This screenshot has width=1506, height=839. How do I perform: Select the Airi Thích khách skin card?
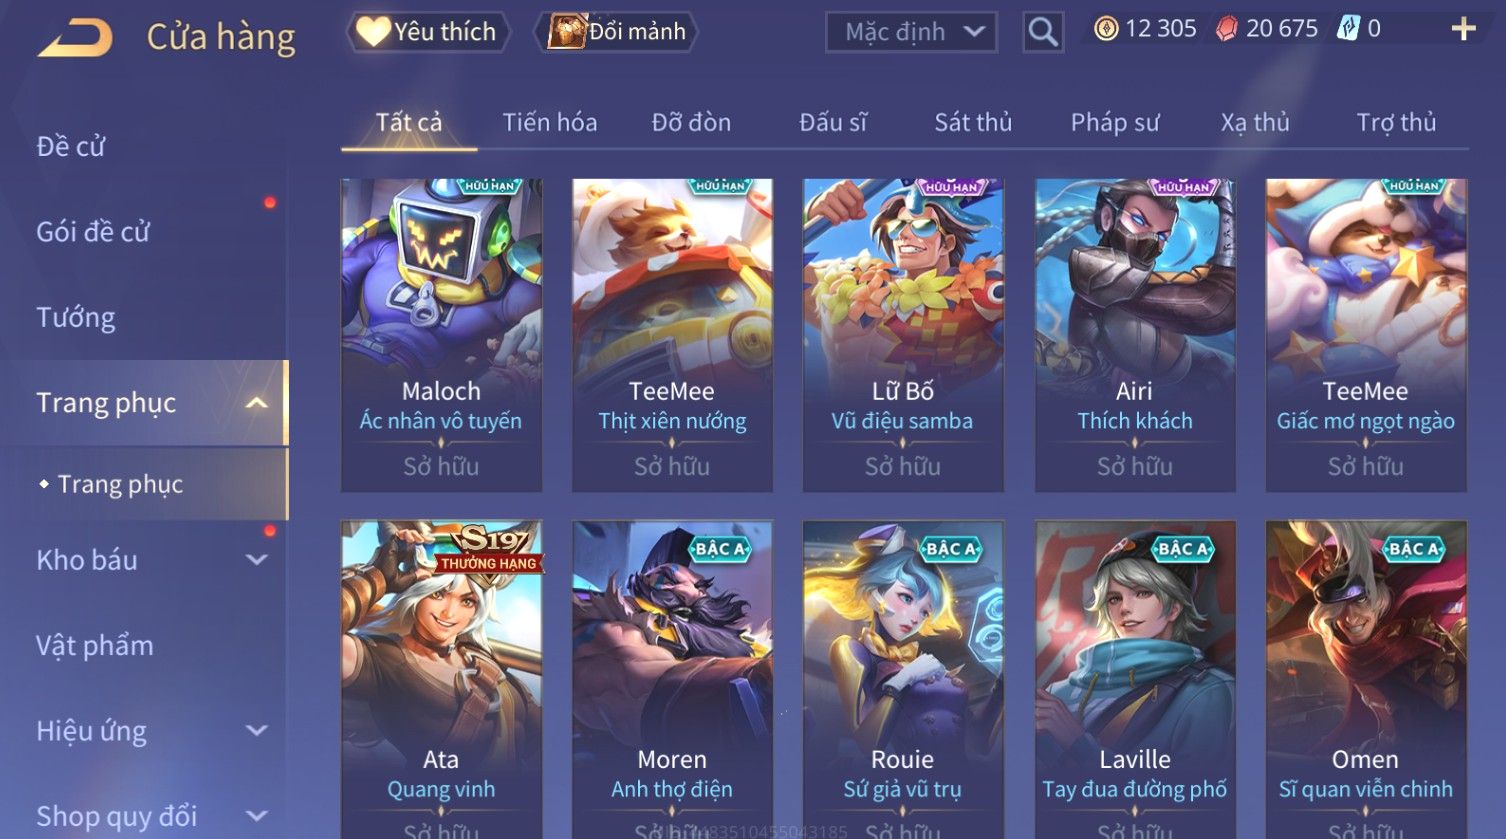(1135, 335)
